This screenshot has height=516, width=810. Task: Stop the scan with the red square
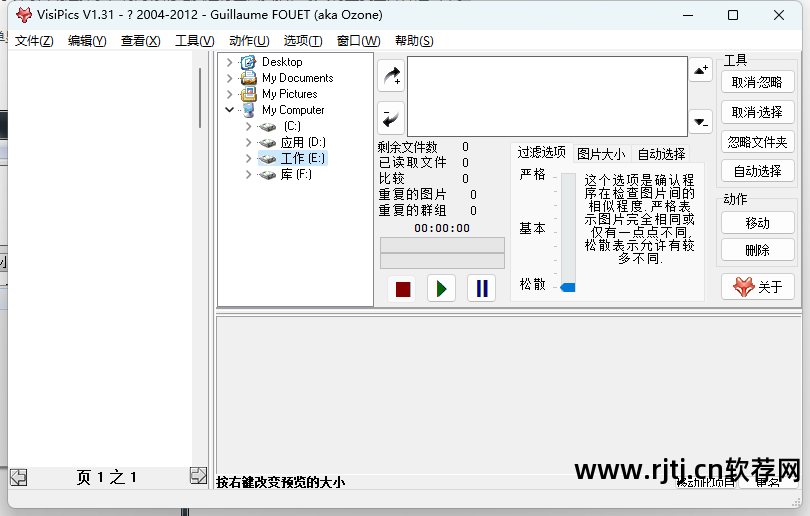pos(403,288)
